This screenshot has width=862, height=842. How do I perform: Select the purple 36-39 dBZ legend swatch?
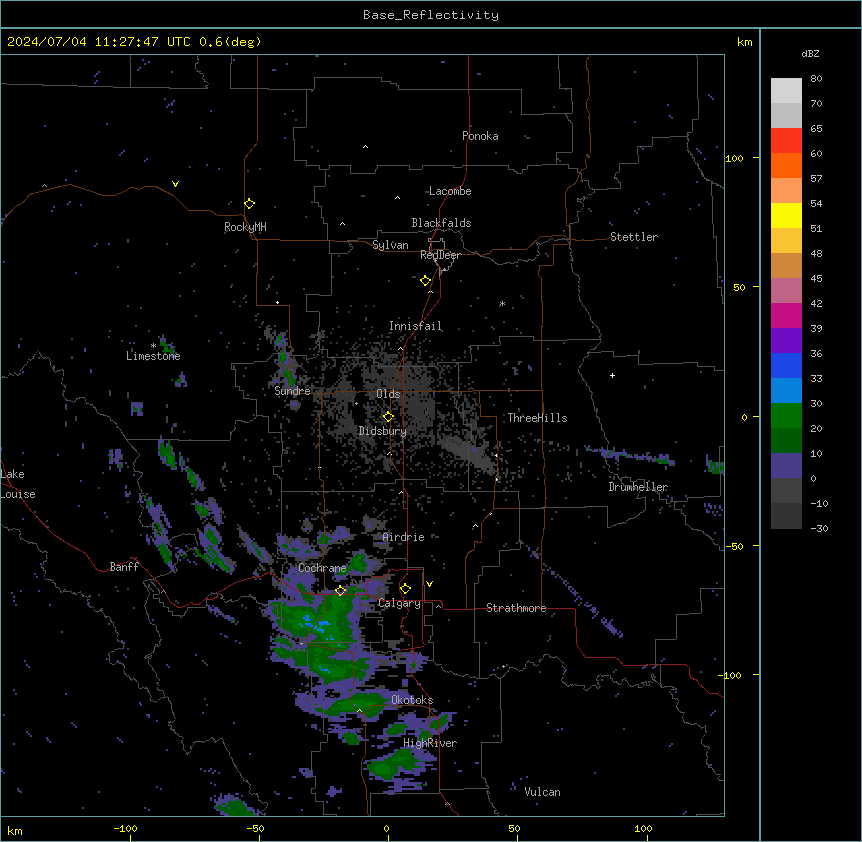[786, 341]
